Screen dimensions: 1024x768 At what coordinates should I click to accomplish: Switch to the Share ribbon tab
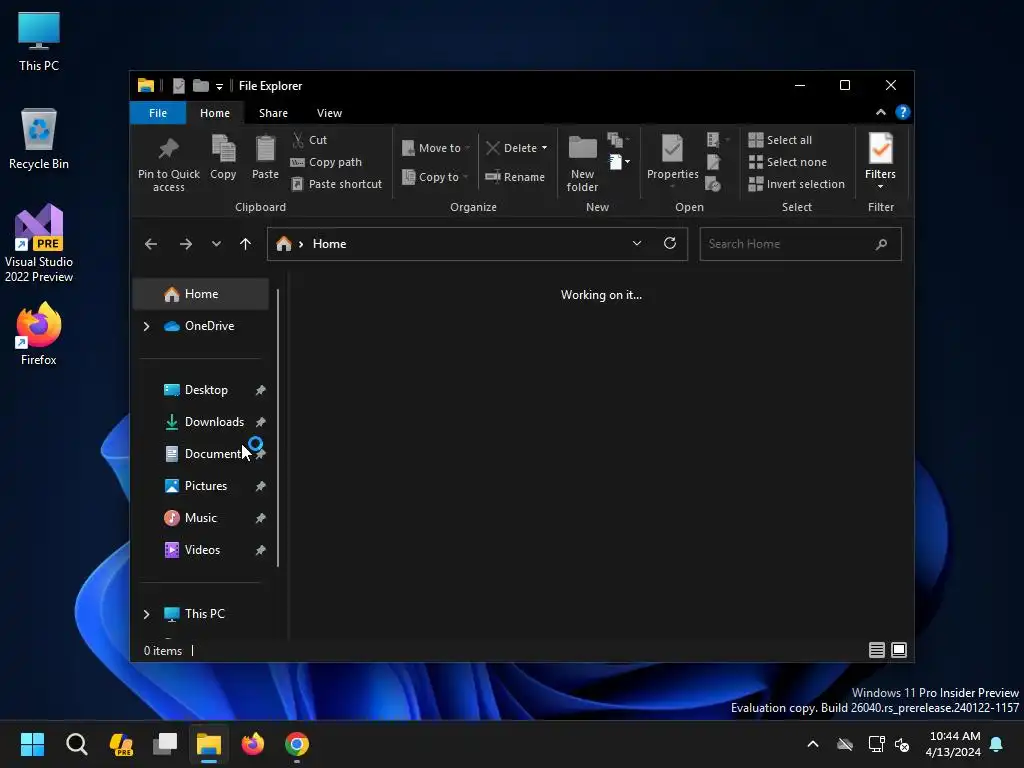pos(273,113)
